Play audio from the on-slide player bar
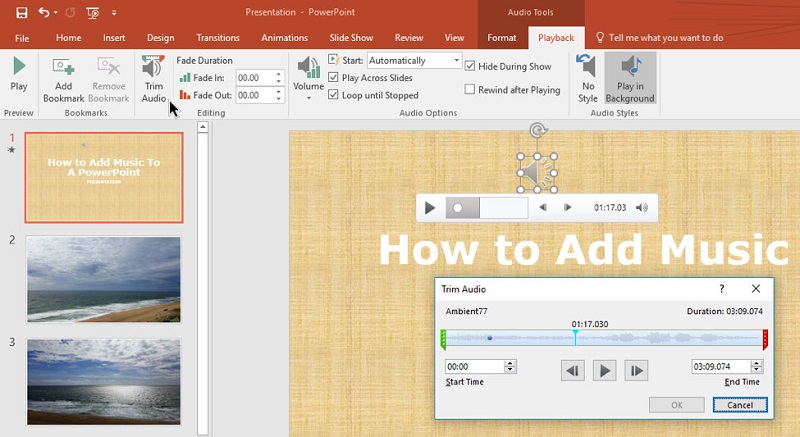This screenshot has height=437, width=800. [430, 208]
